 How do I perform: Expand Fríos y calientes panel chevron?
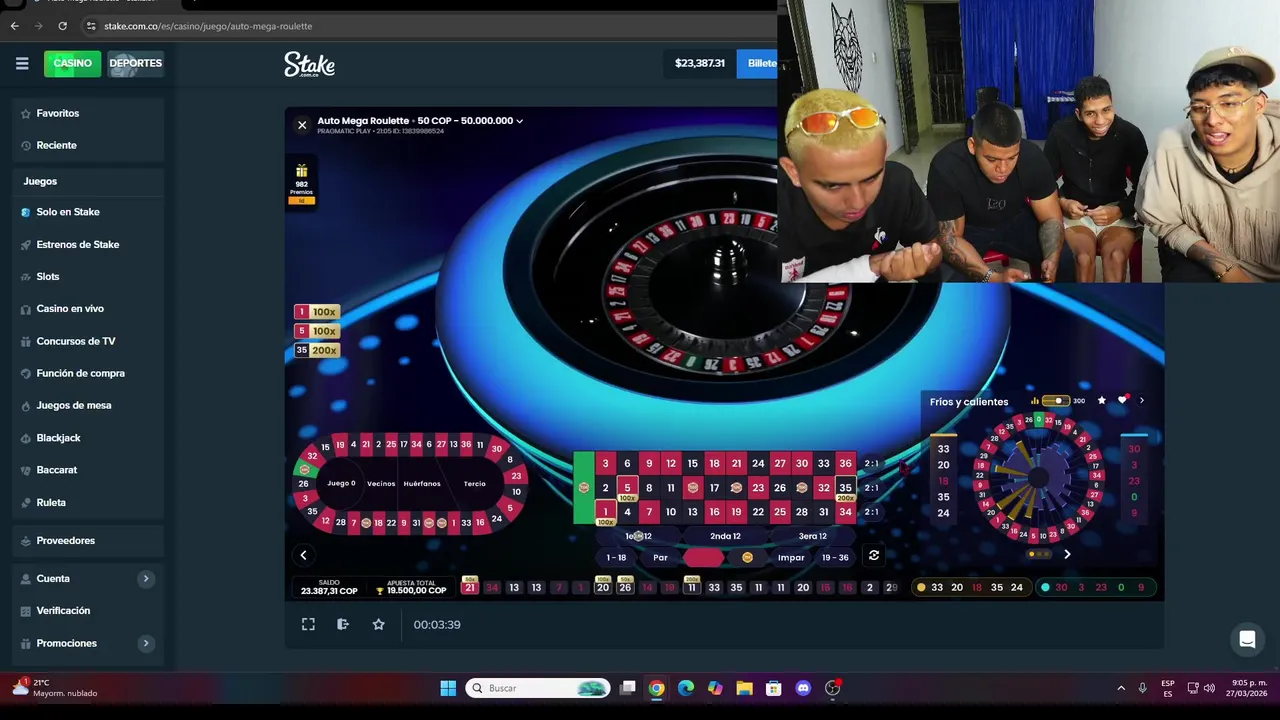[1142, 401]
